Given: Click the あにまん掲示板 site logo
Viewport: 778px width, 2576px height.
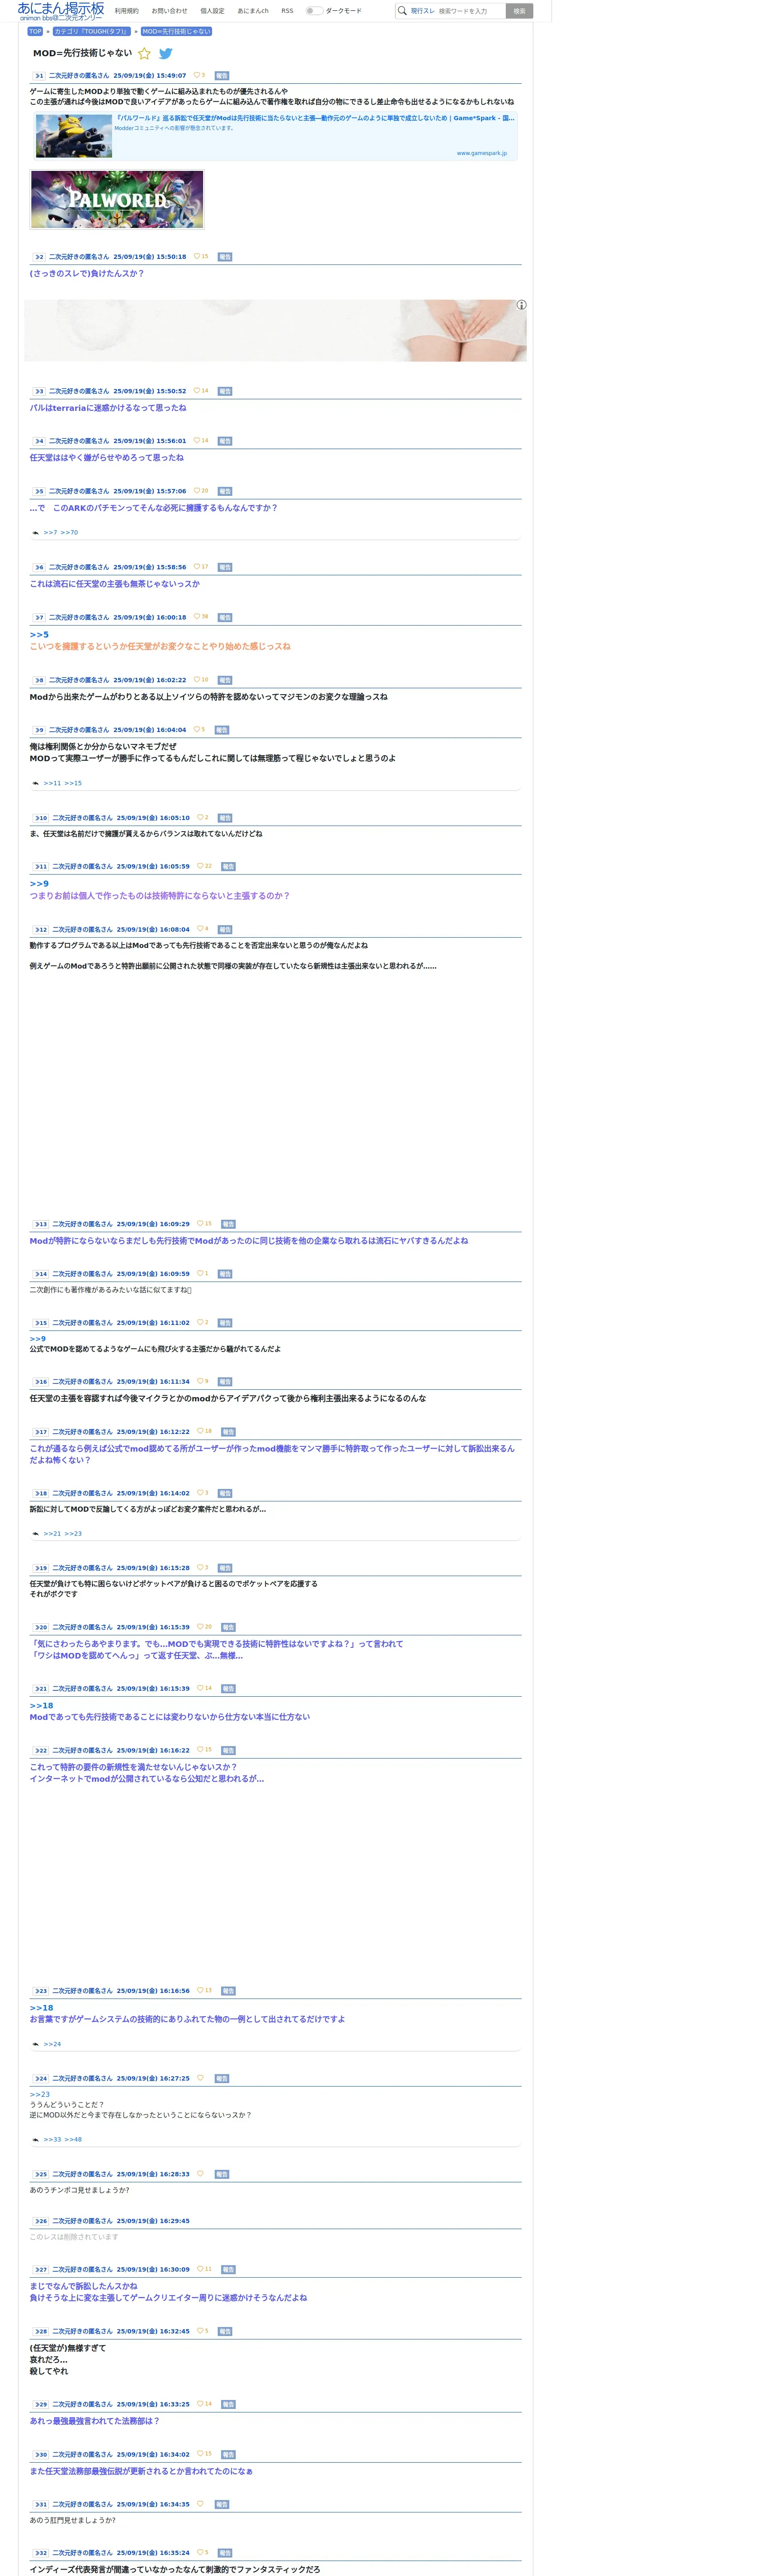Looking at the screenshot, I should (61, 11).
